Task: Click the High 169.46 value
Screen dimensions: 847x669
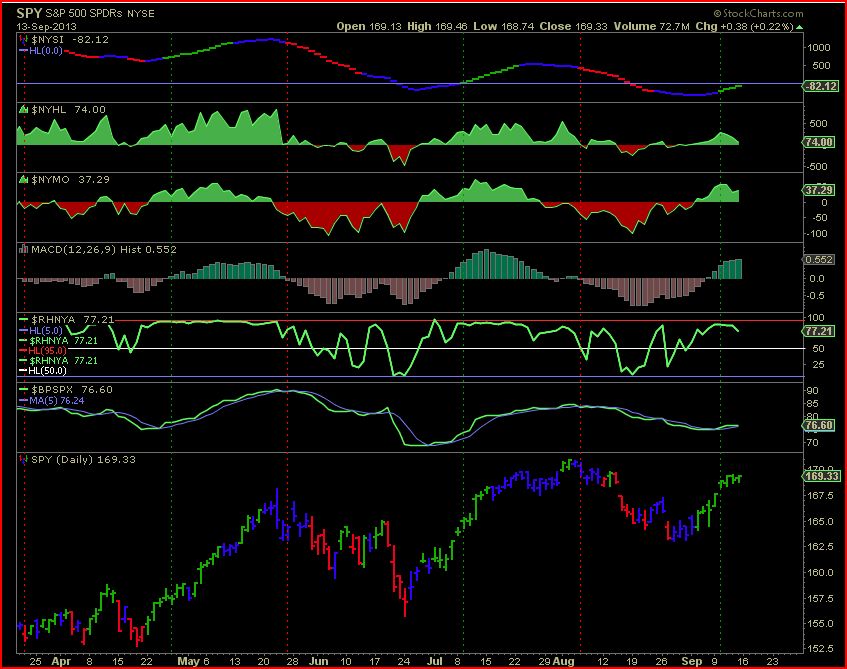Action: click(x=437, y=26)
